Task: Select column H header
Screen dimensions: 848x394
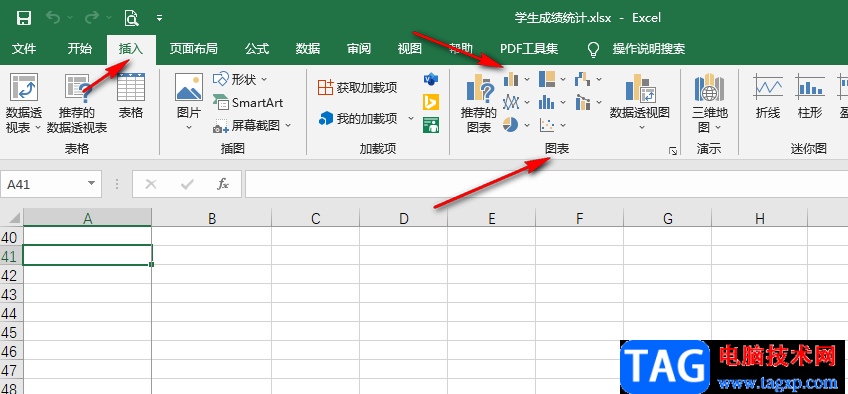Action: click(760, 218)
